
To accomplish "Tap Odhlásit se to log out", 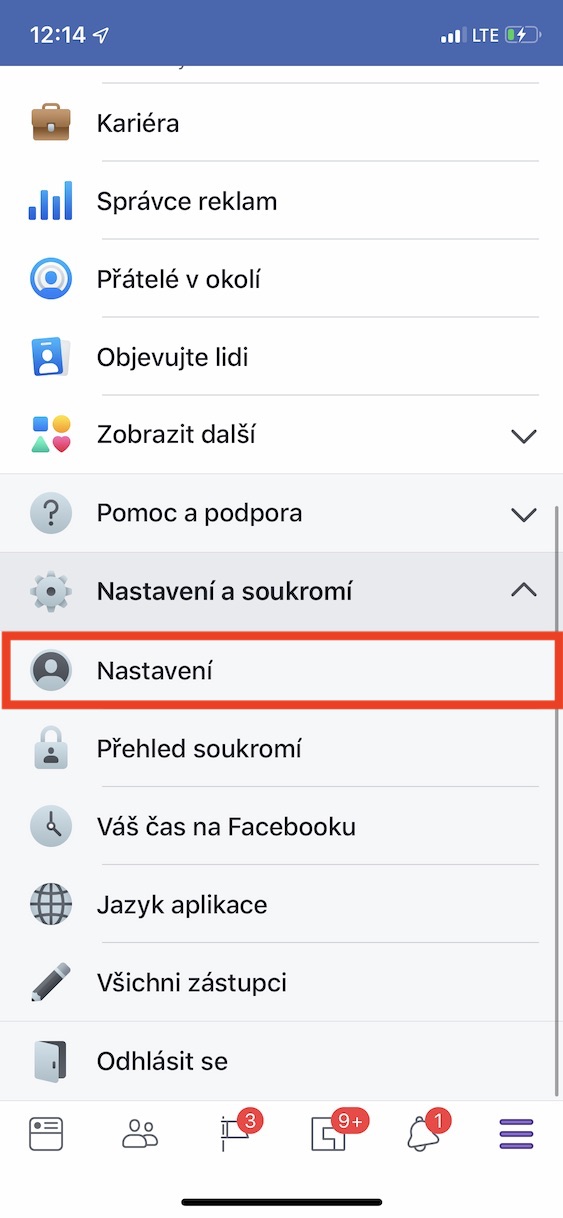I will [162, 1061].
